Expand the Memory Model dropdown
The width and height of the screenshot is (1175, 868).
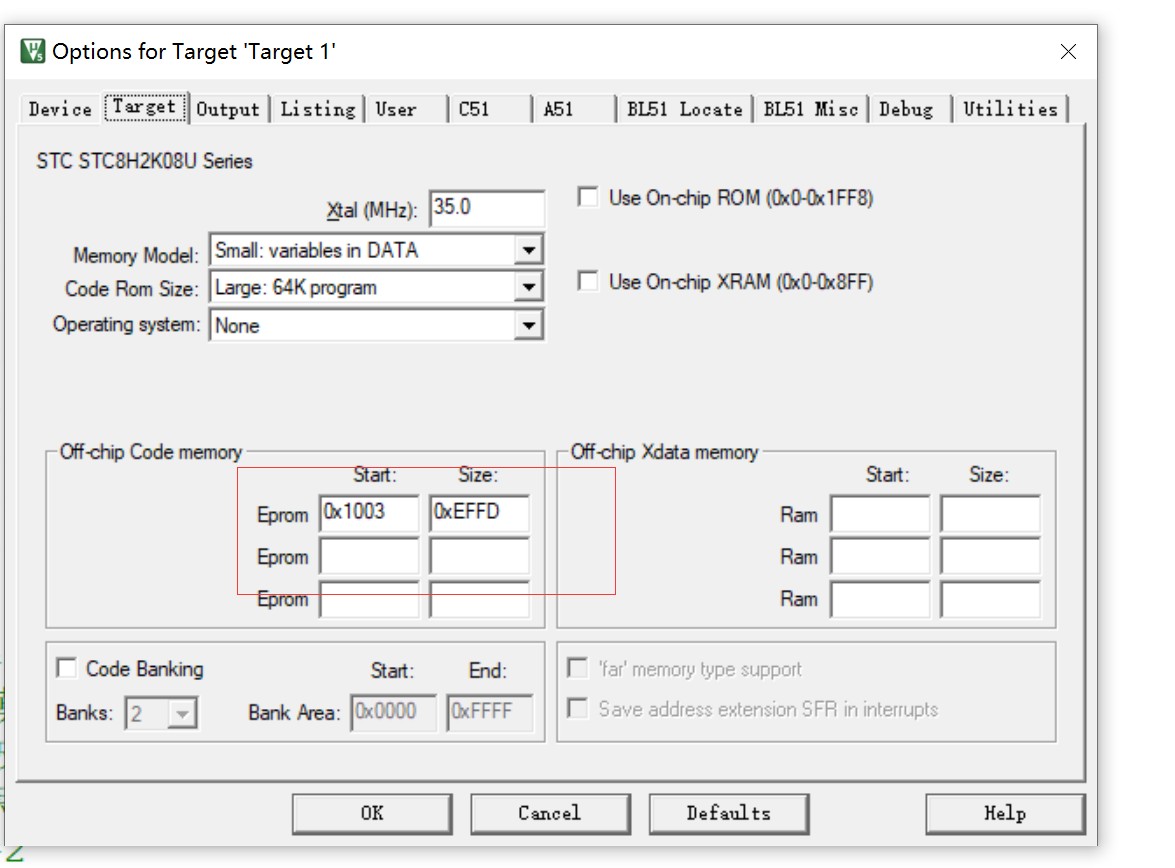click(x=529, y=250)
